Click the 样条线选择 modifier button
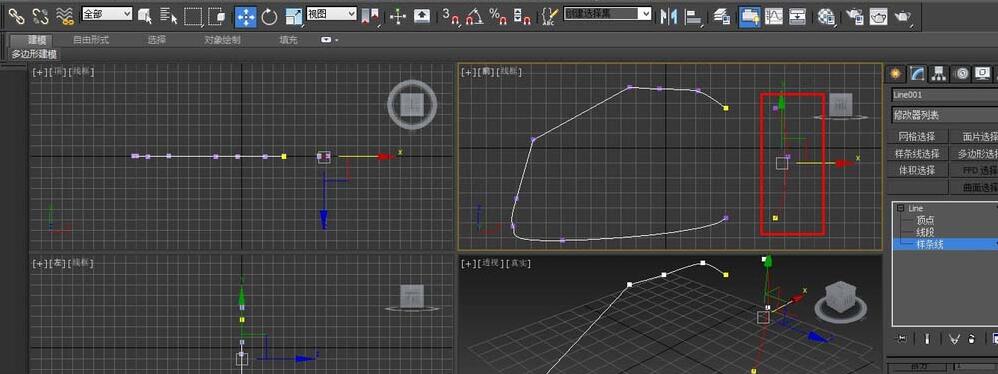The image size is (998, 374). tap(917, 153)
